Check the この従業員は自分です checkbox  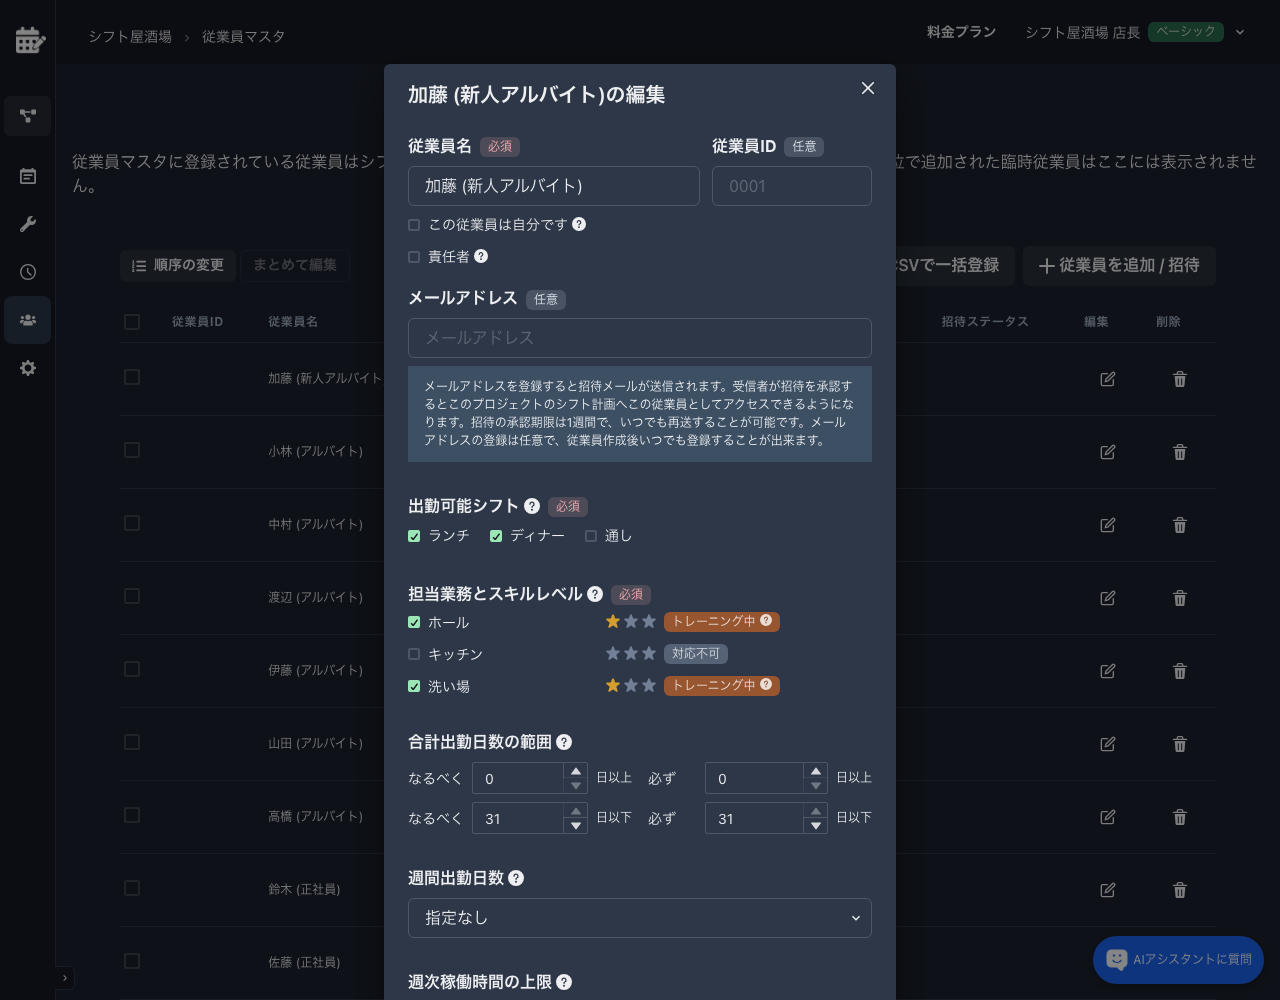tap(414, 225)
